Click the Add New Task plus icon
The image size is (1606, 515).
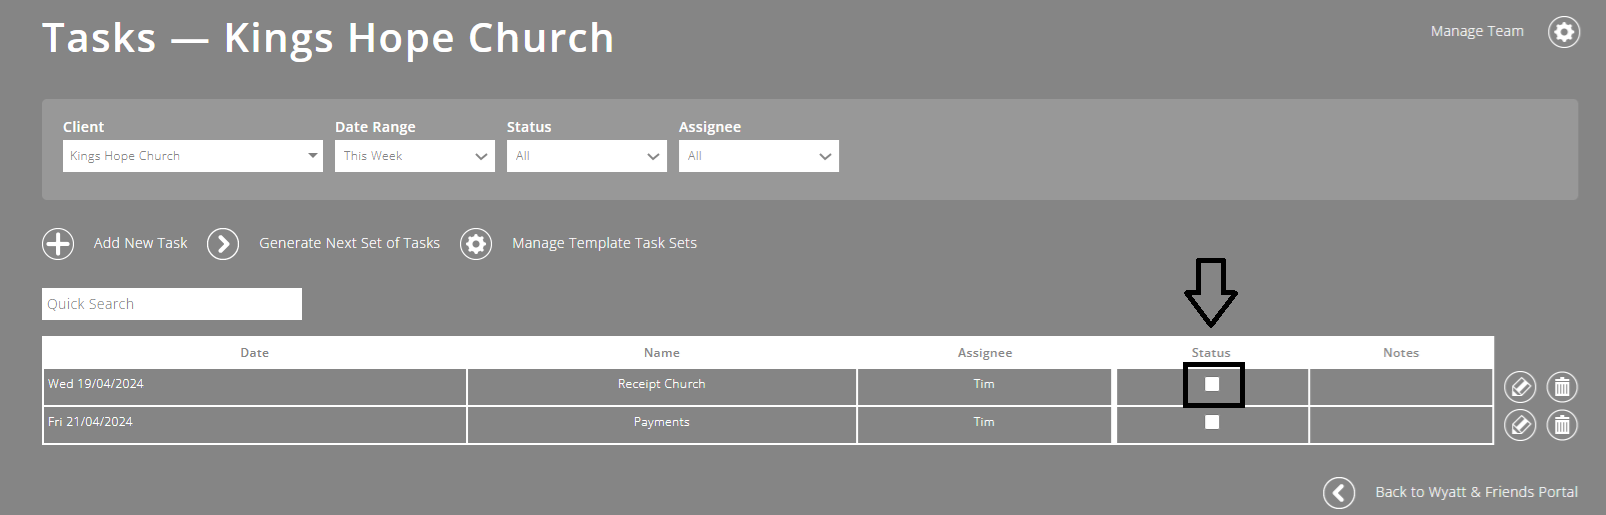pyautogui.click(x=58, y=244)
